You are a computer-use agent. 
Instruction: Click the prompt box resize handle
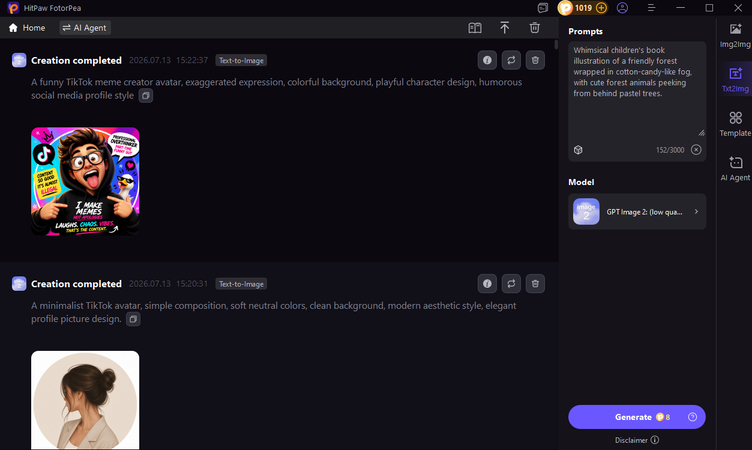point(701,133)
